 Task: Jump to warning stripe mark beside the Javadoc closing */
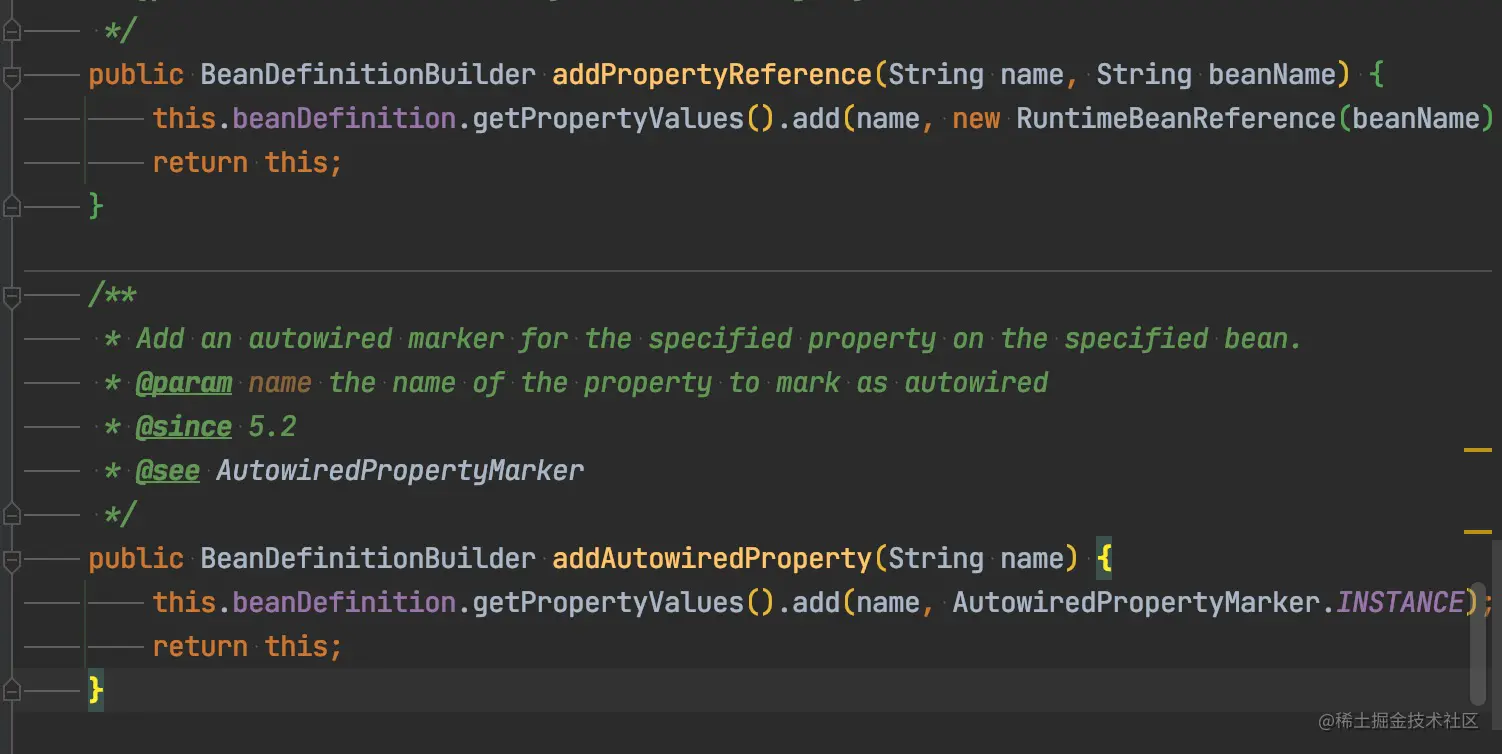pos(1477,532)
